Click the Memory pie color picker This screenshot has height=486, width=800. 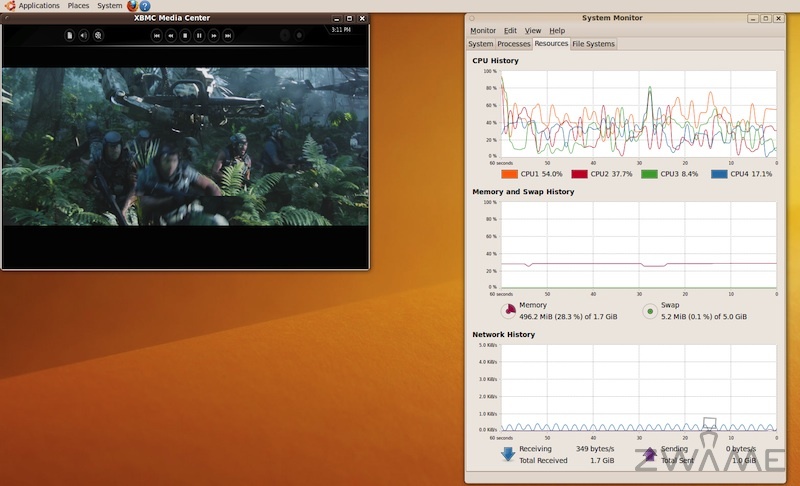[509, 311]
